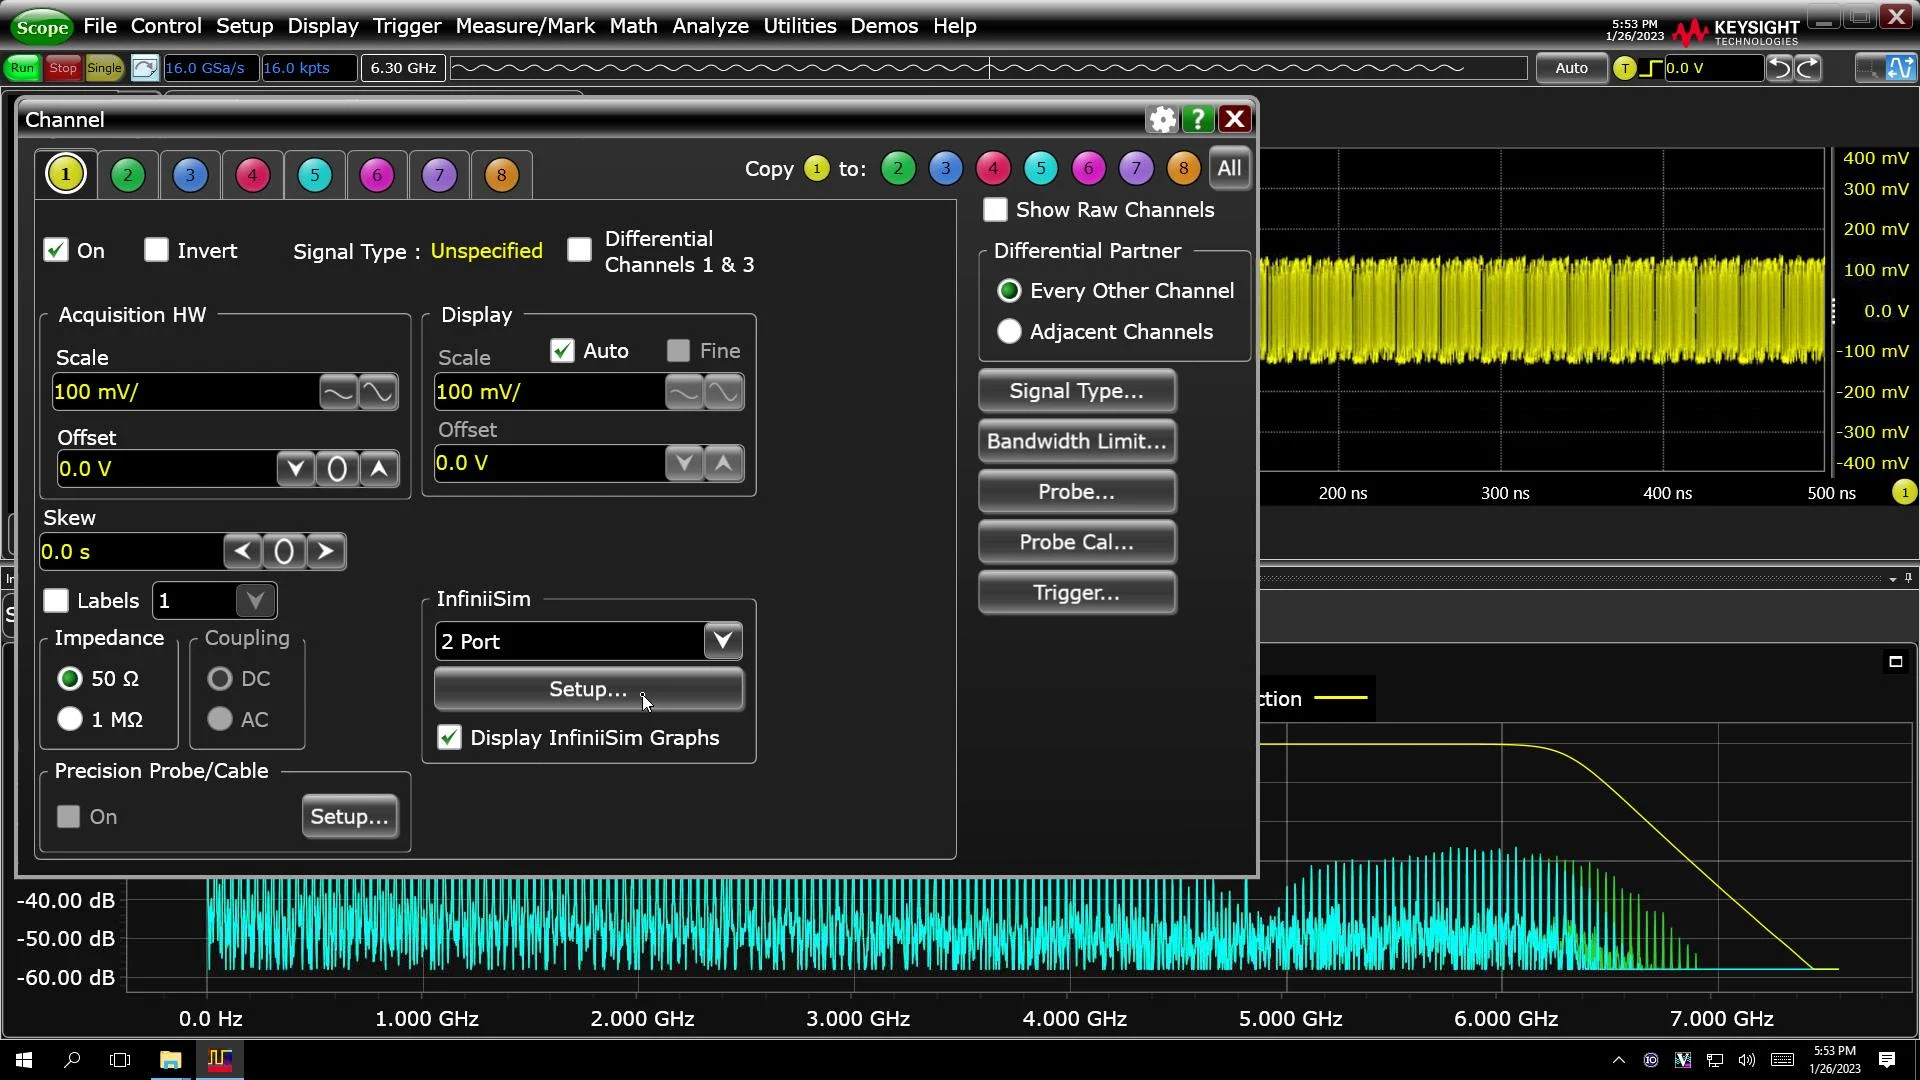This screenshot has height=1080, width=1920.
Task: Shift skew right with arrow button
Action: point(325,552)
